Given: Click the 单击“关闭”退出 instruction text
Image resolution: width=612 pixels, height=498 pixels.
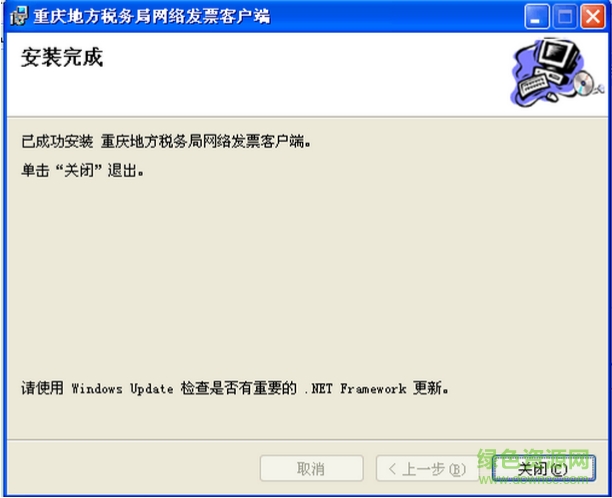Looking at the screenshot, I should (82, 171).
